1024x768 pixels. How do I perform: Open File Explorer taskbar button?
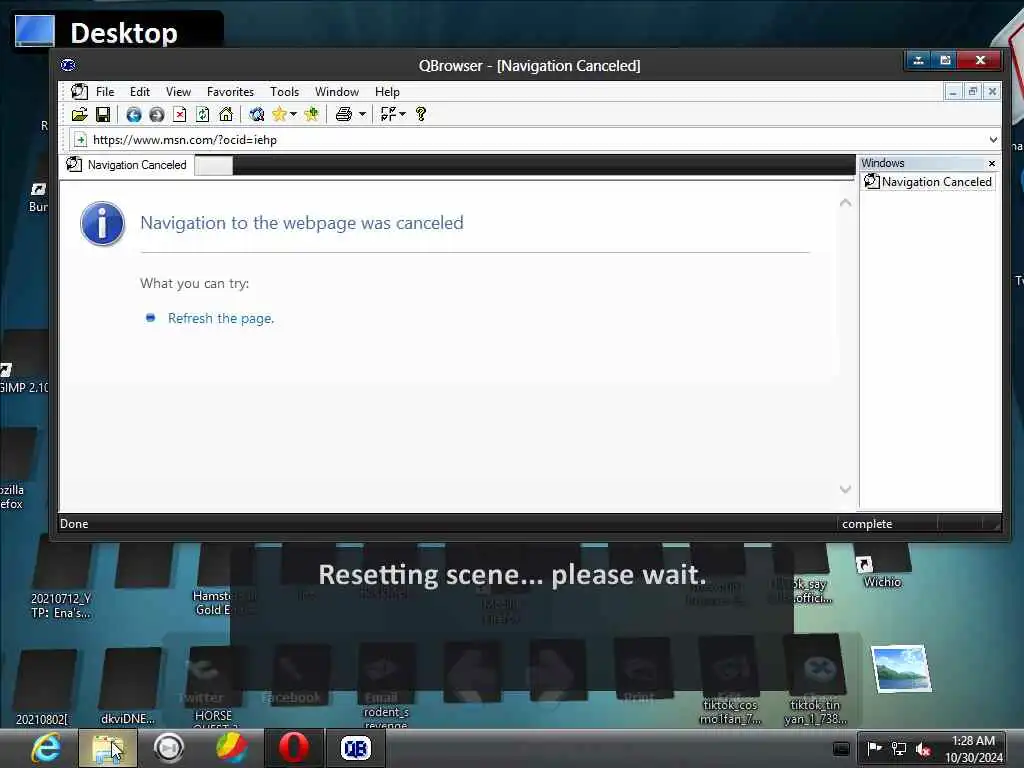click(108, 748)
